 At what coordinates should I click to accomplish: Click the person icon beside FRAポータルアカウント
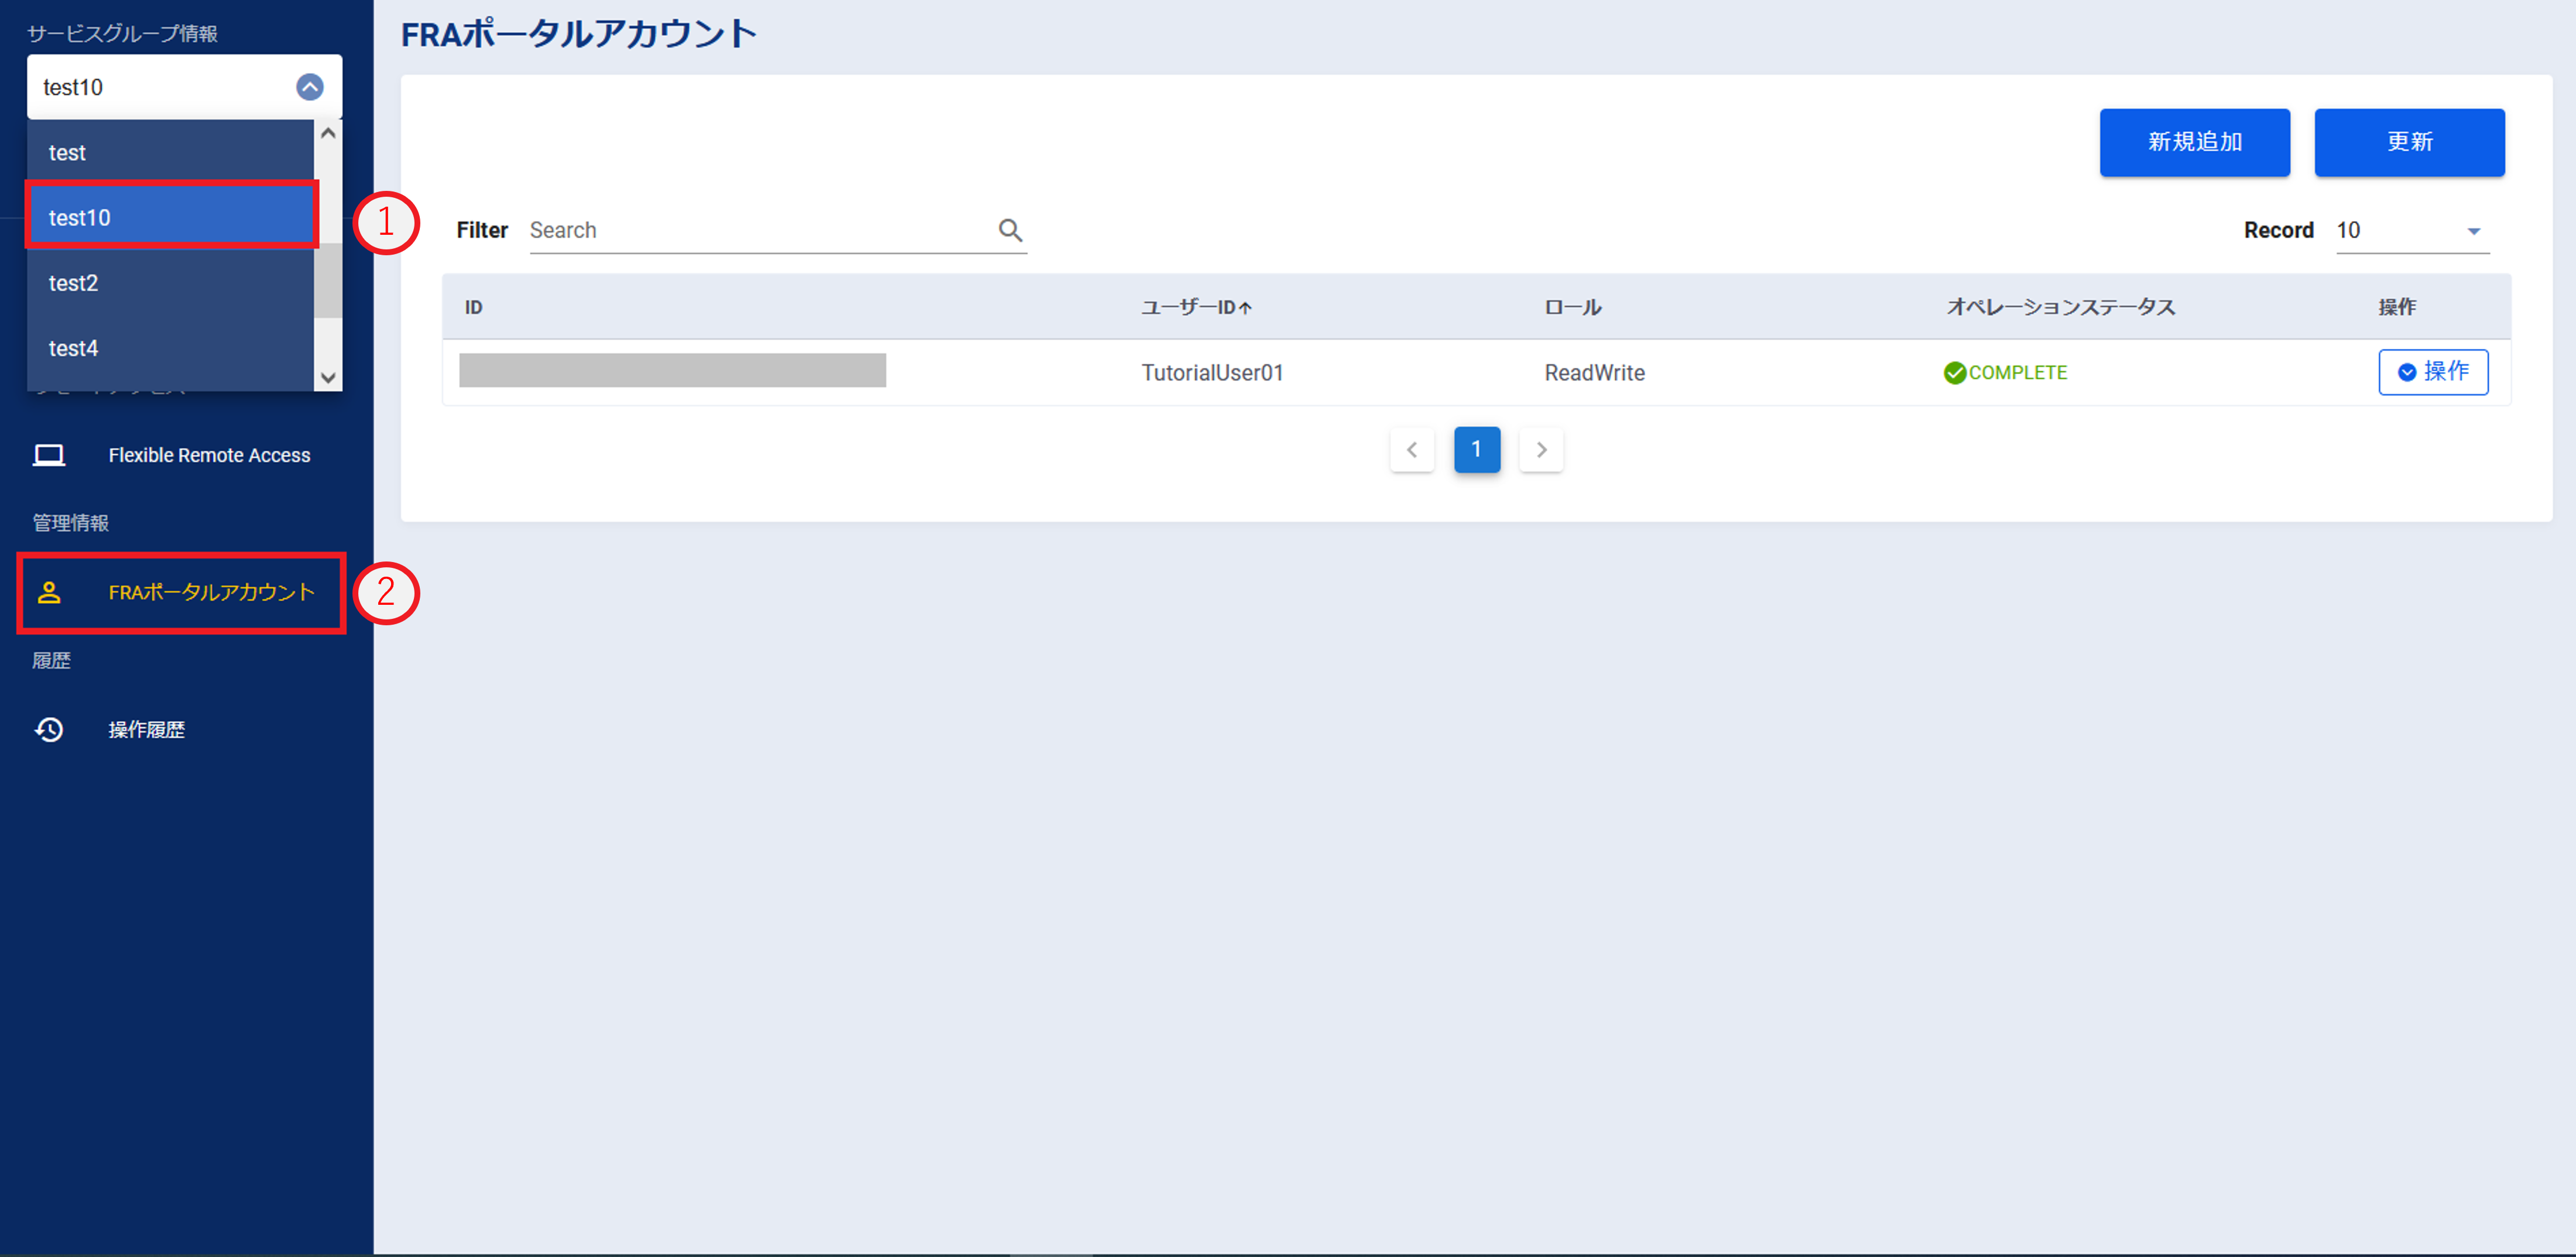point(49,593)
